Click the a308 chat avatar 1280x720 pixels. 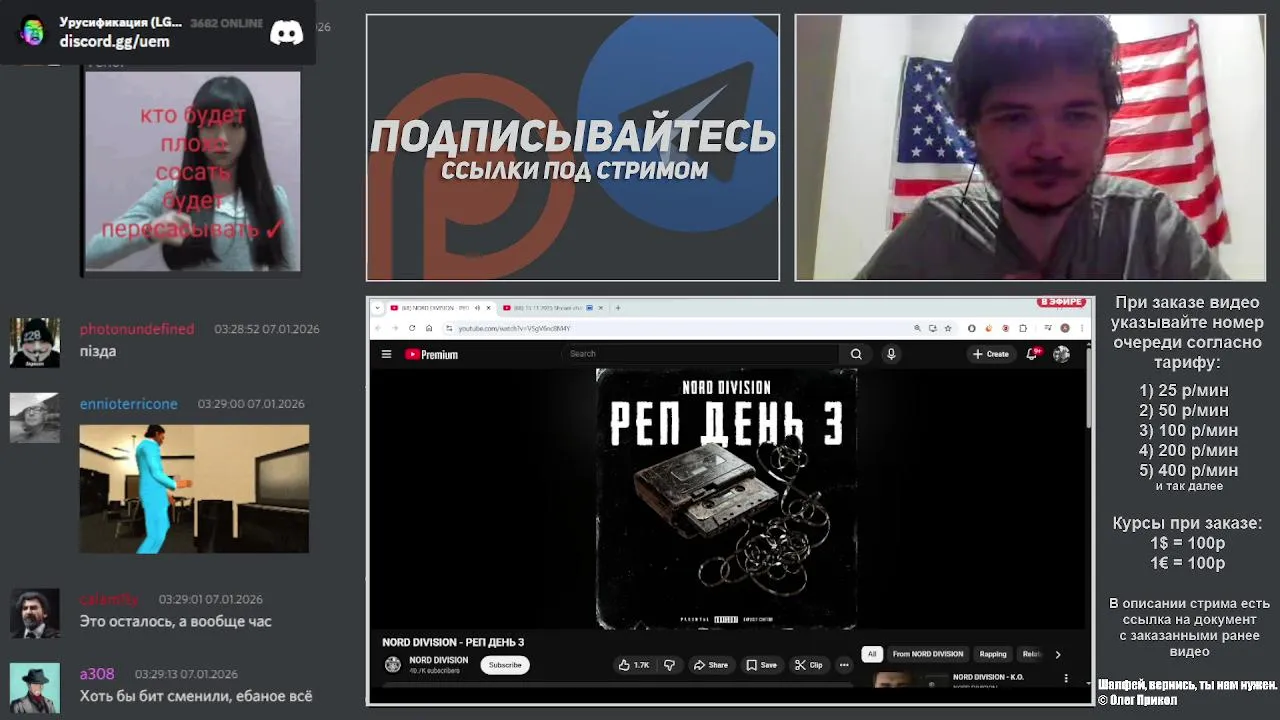point(34,688)
